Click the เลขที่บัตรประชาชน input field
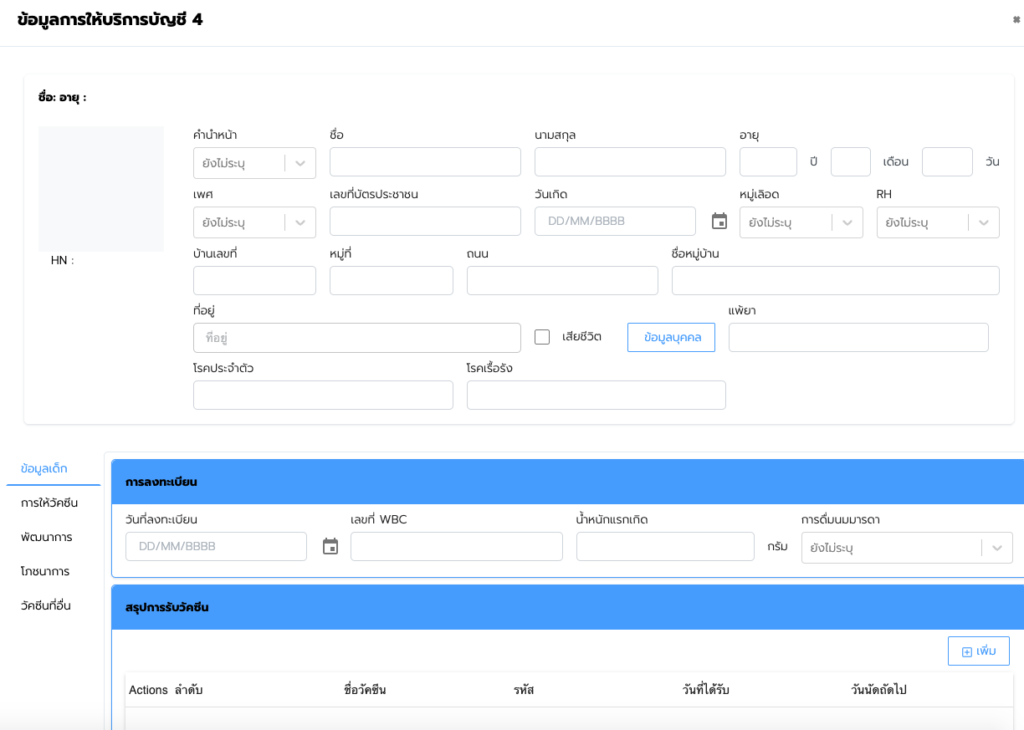1024x730 pixels. pos(425,221)
